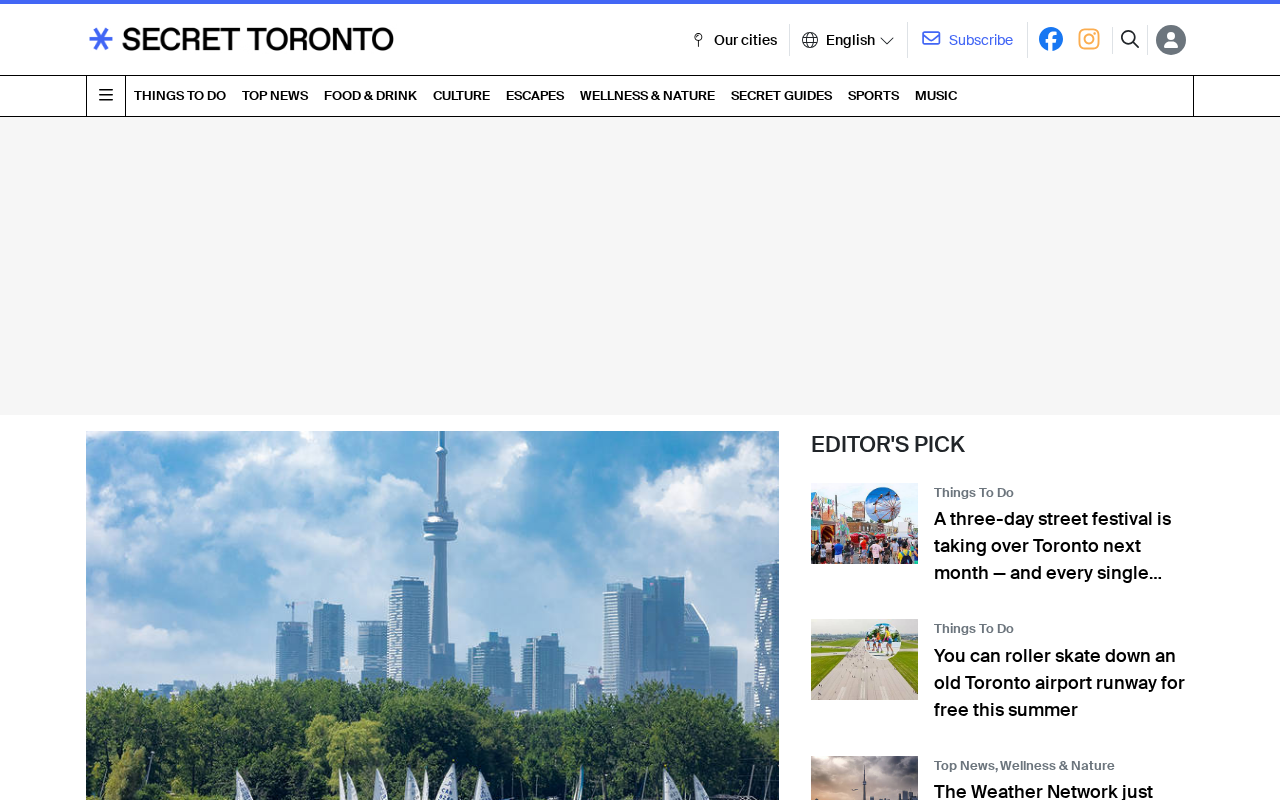Viewport: 1280px width, 800px height.
Task: Click Things To Do tag above roller skate article
Action: pyautogui.click(x=974, y=629)
